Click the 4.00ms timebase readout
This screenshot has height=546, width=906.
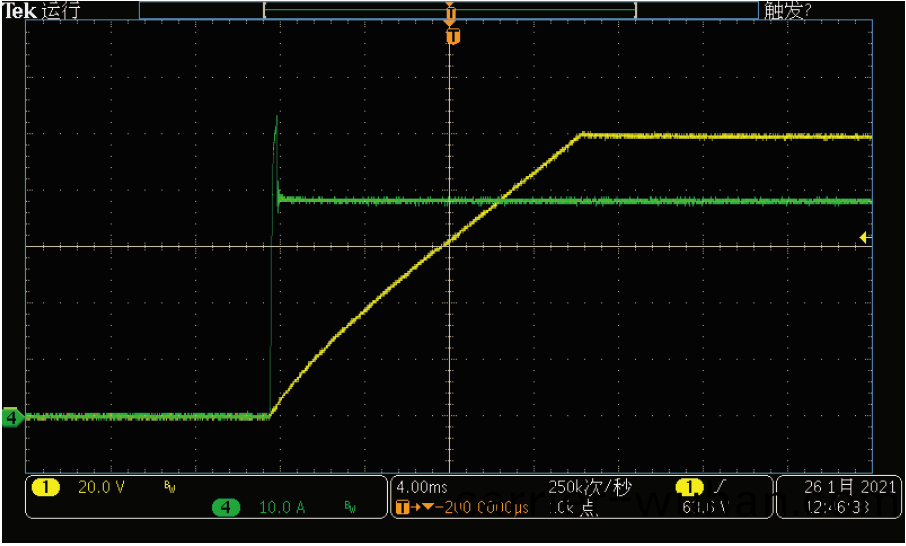tap(424, 487)
